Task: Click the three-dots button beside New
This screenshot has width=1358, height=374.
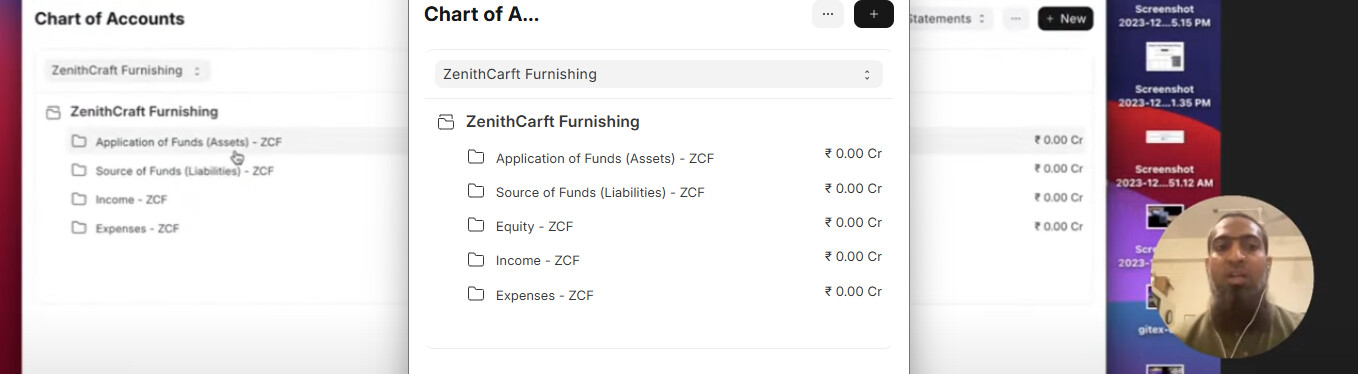Action: click(1016, 18)
